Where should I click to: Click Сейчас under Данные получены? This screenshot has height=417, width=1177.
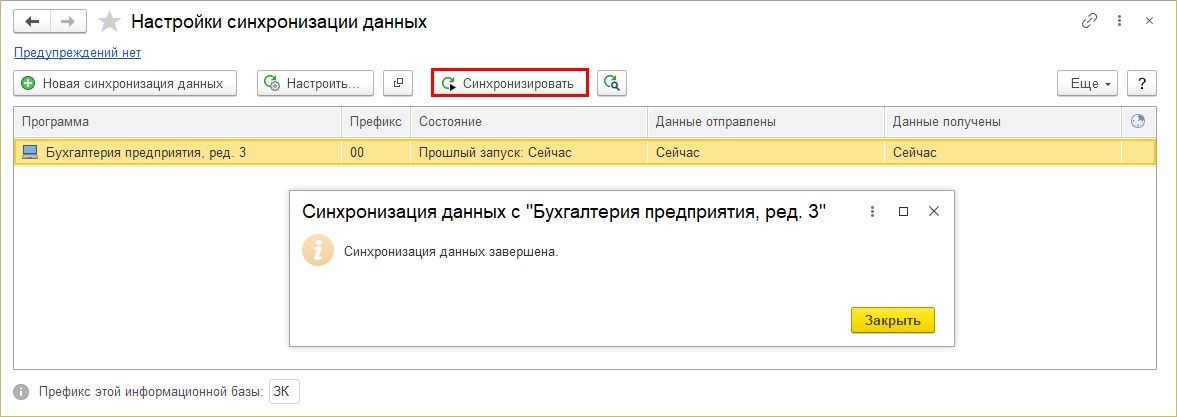click(x=1003, y=152)
